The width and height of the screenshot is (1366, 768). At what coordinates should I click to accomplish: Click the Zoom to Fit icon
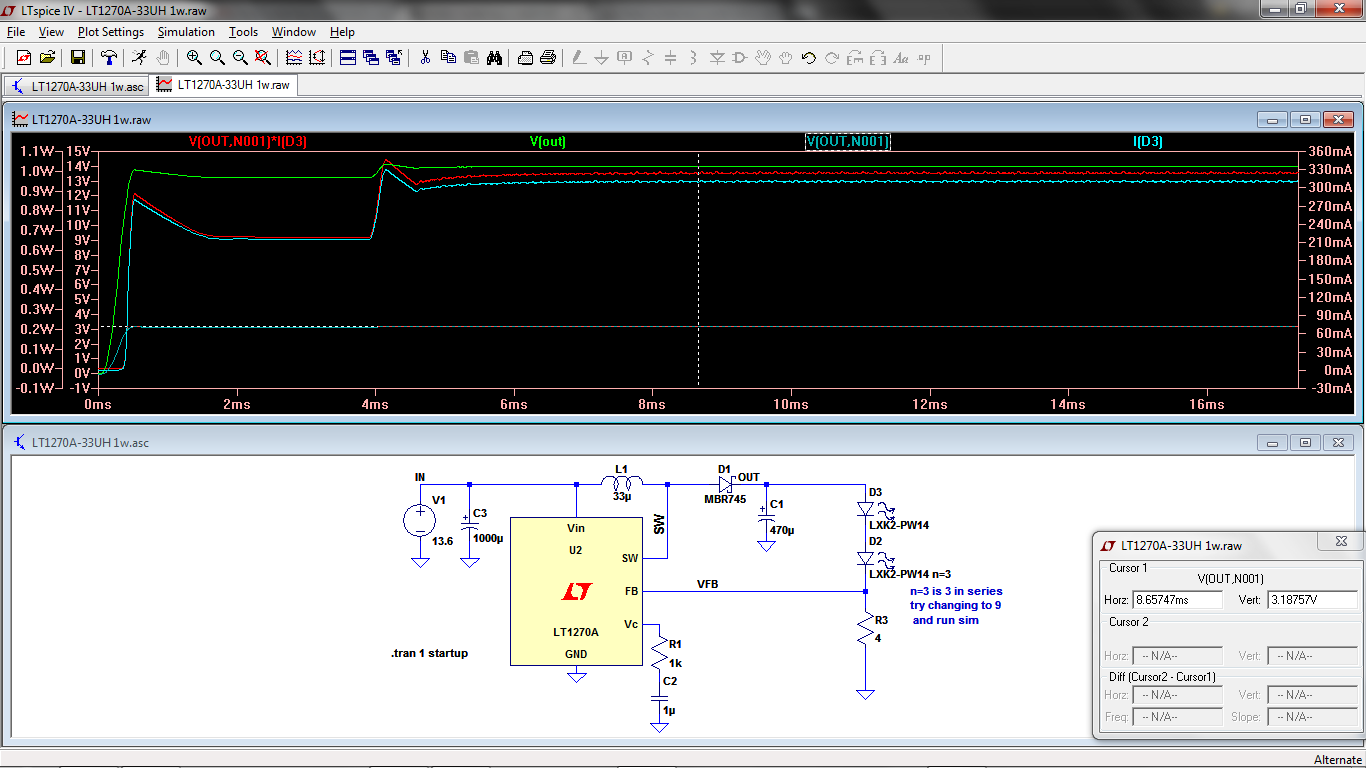pos(263,58)
